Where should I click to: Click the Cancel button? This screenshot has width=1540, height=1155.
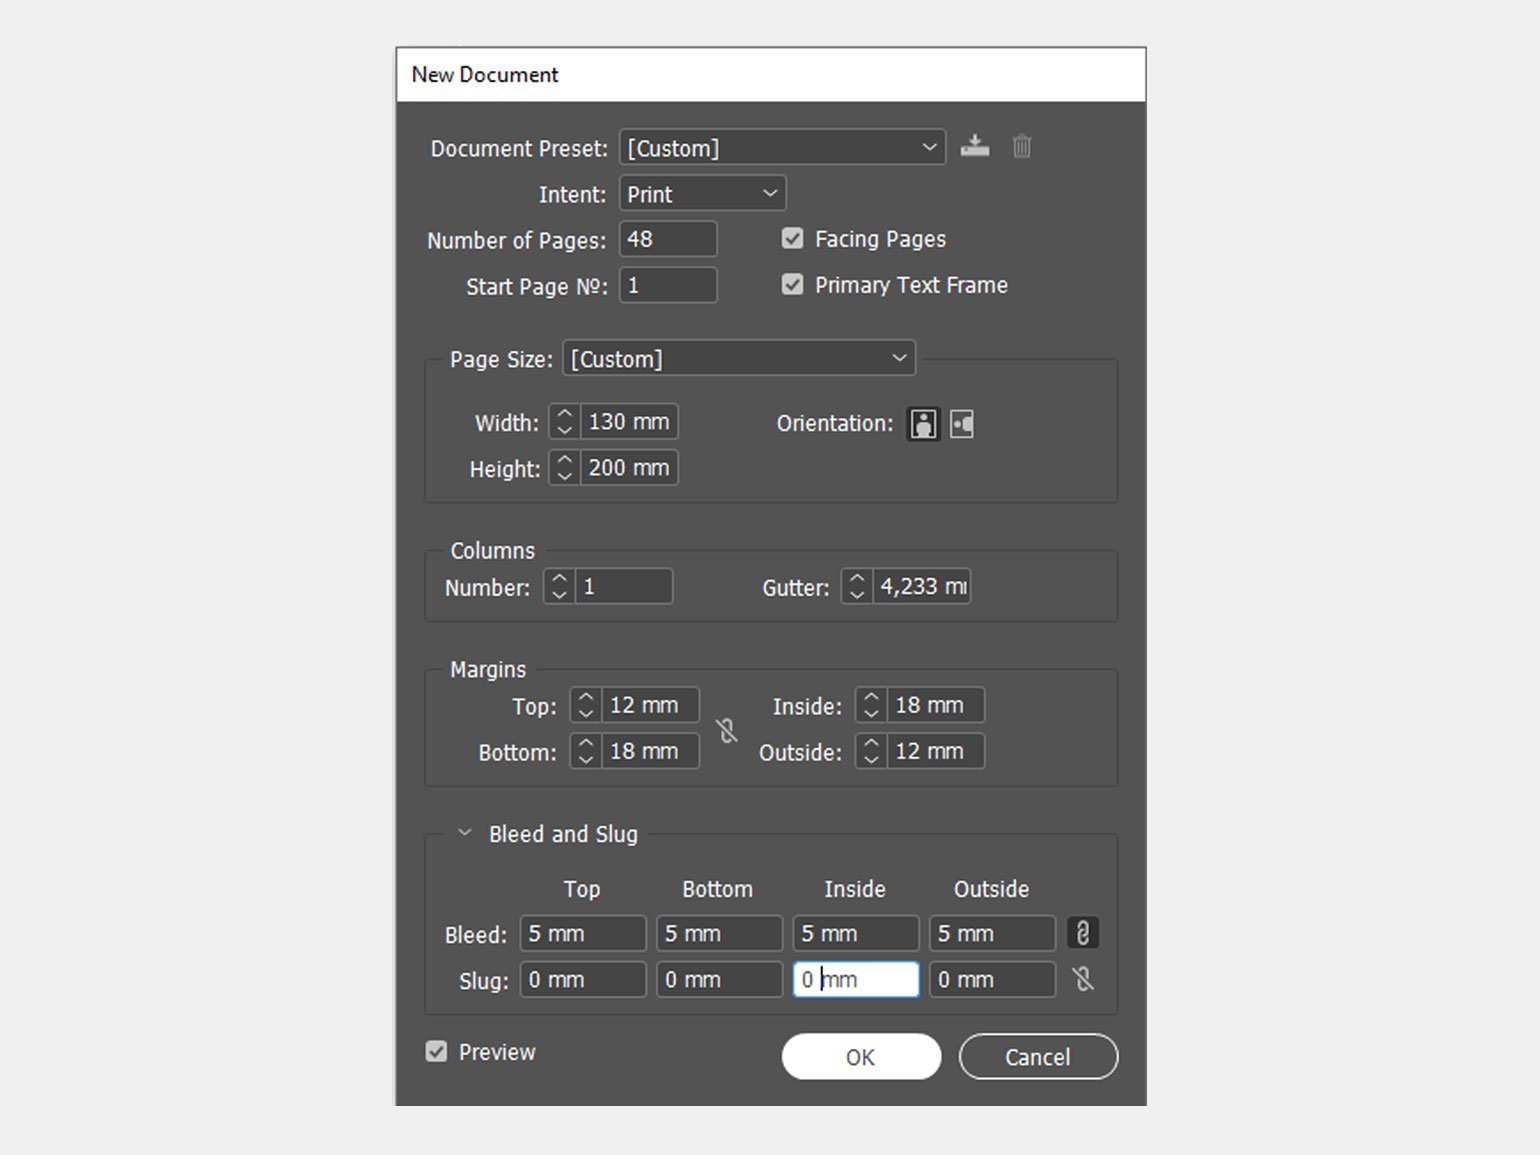pos(1037,1057)
